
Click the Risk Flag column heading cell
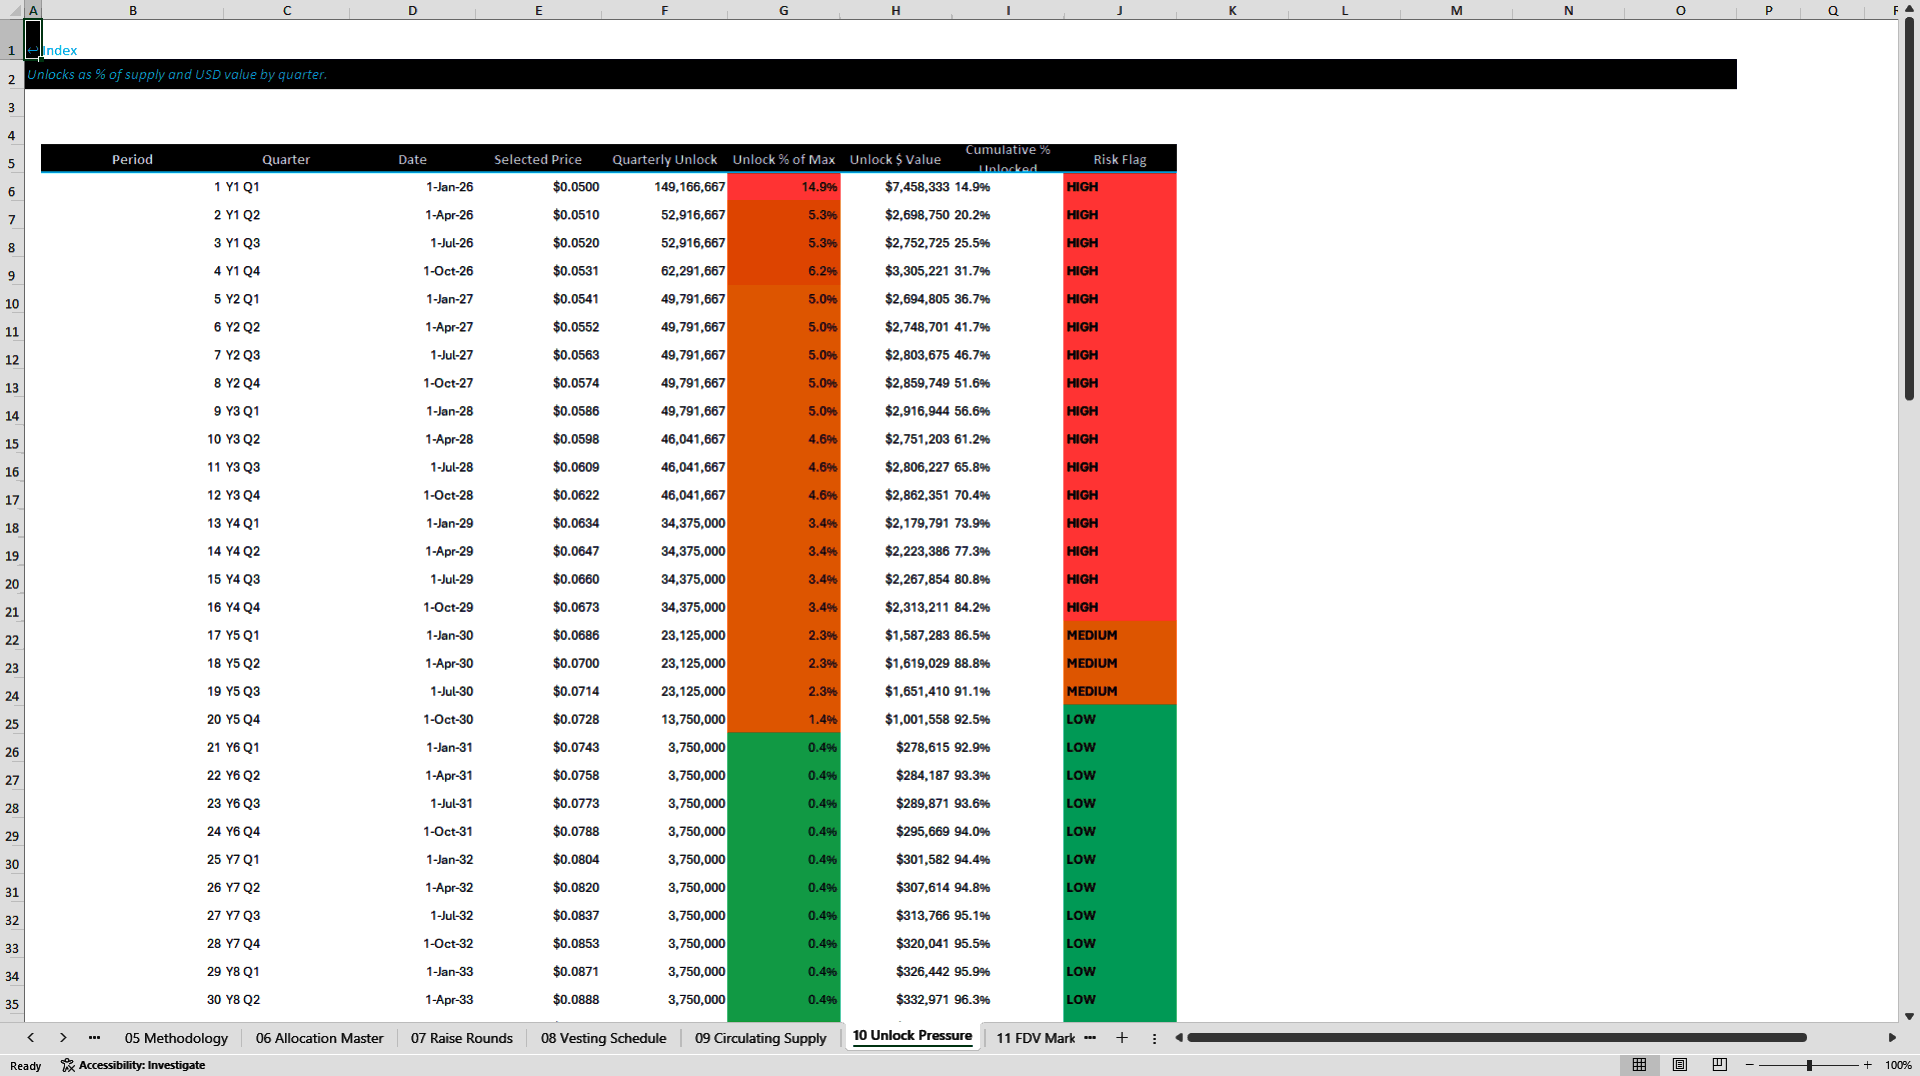click(x=1120, y=159)
